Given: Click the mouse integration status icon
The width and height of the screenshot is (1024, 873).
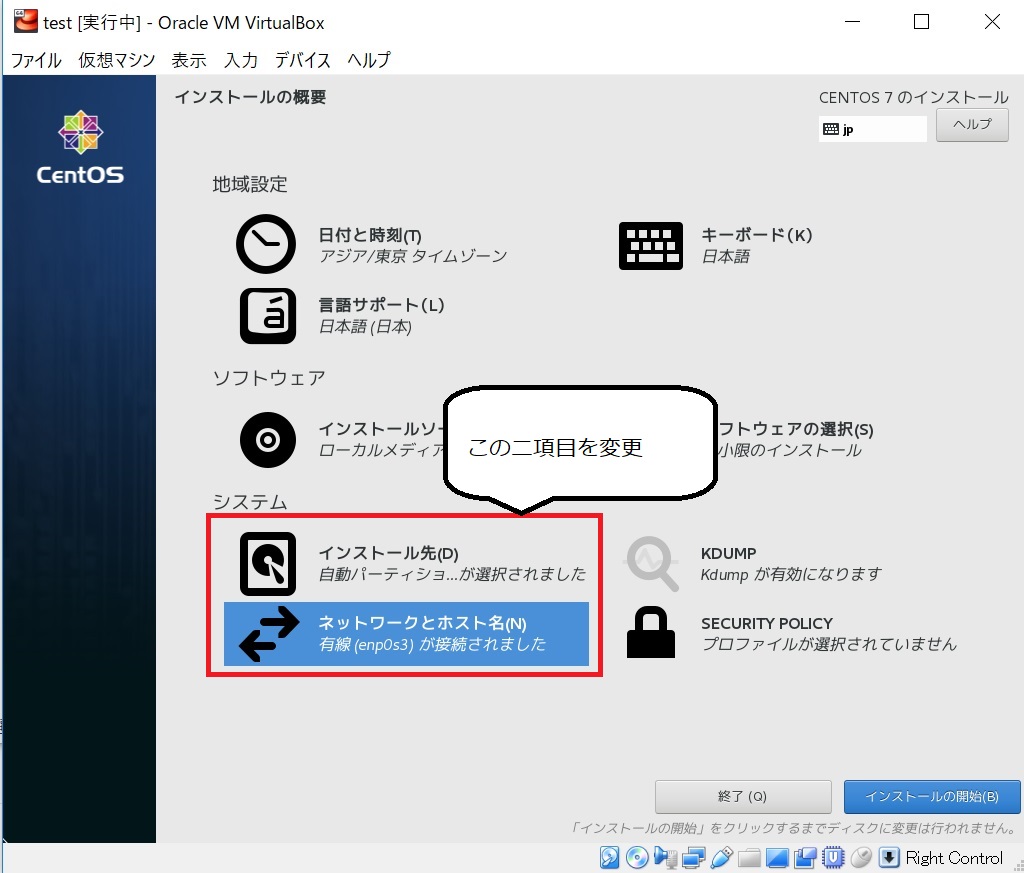Looking at the screenshot, I should (x=861, y=857).
